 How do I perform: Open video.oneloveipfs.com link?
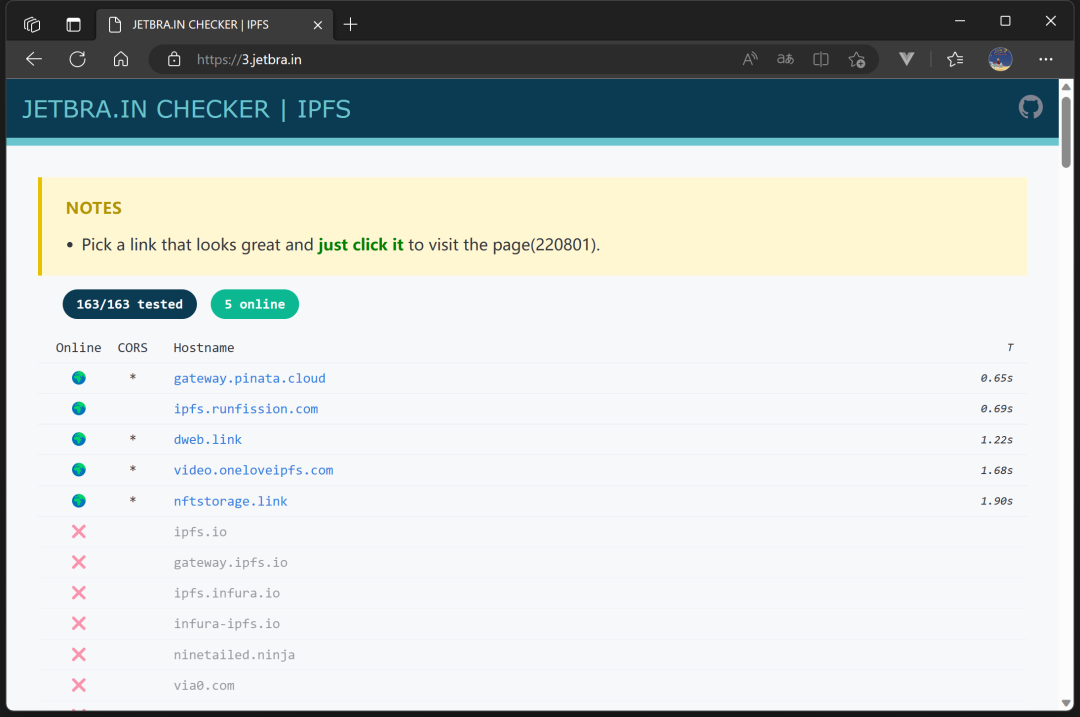coord(253,470)
